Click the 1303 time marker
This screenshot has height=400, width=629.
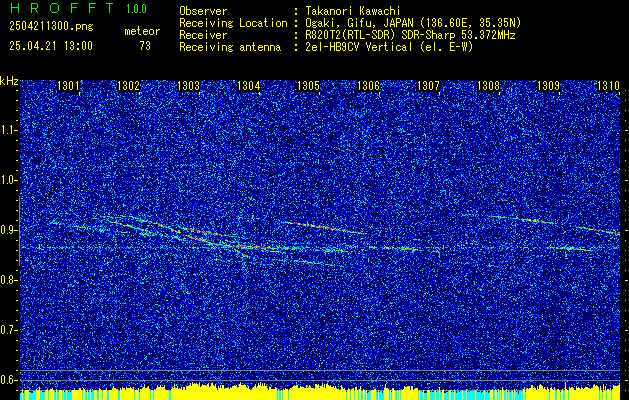point(189,86)
